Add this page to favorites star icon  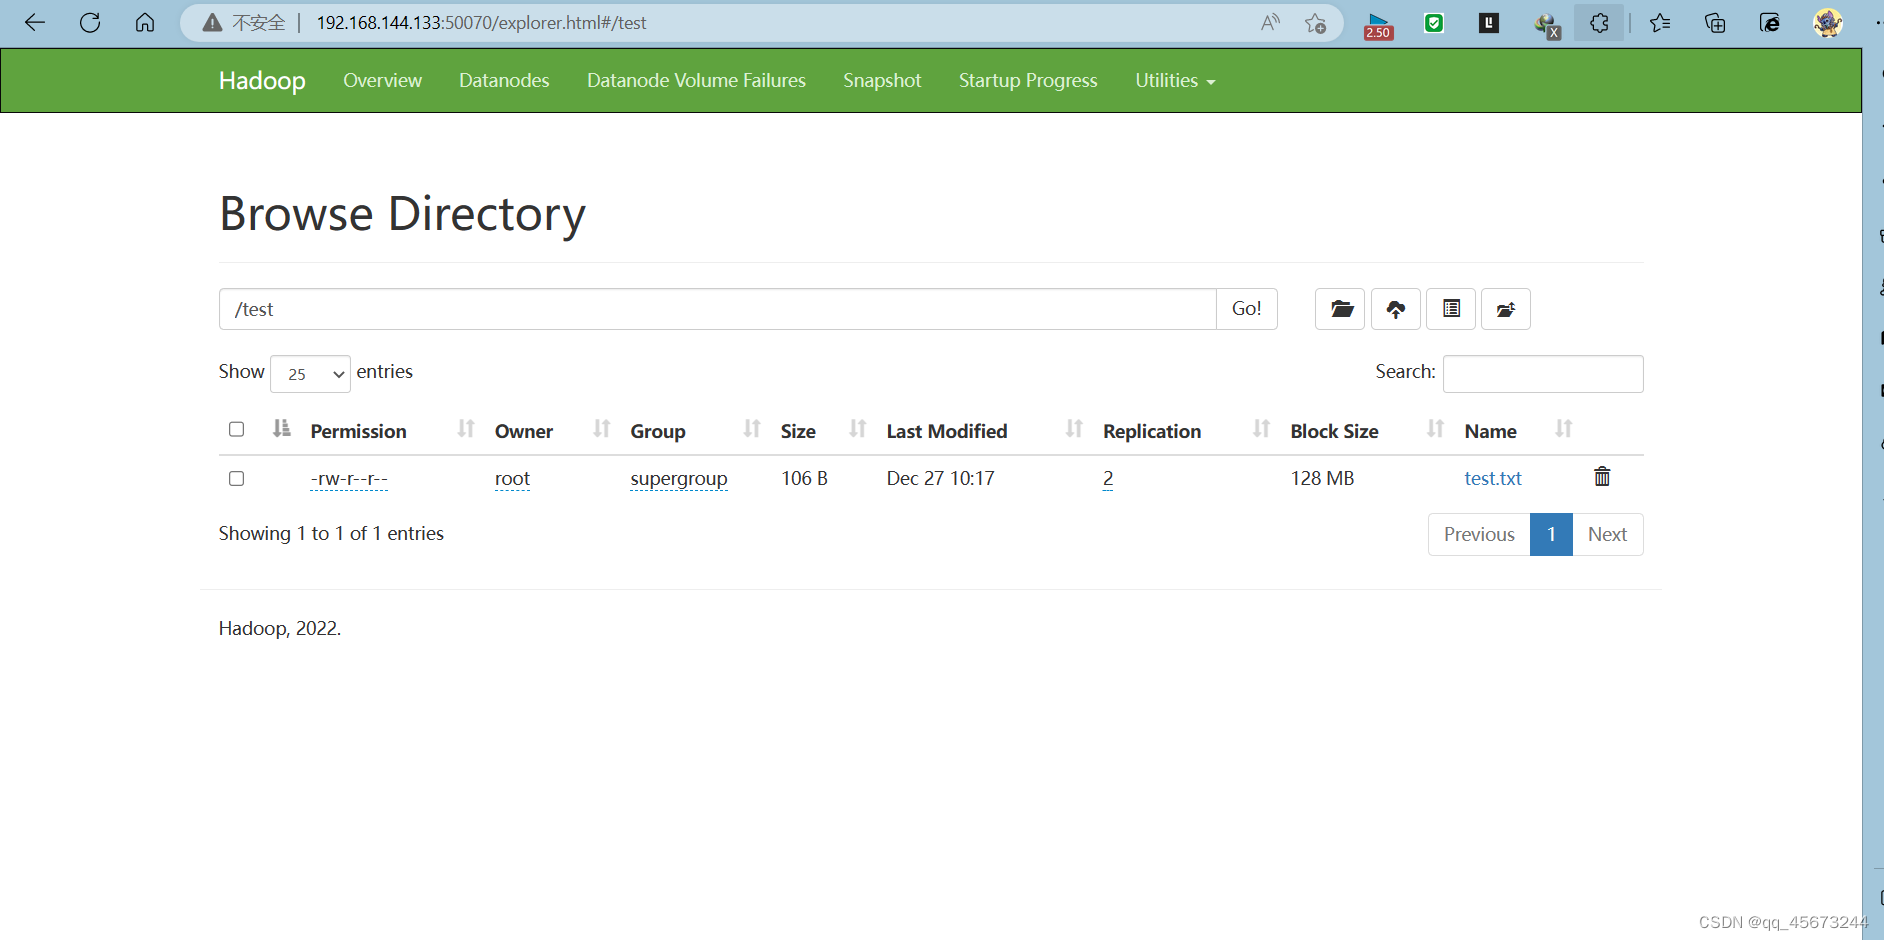(x=1315, y=22)
